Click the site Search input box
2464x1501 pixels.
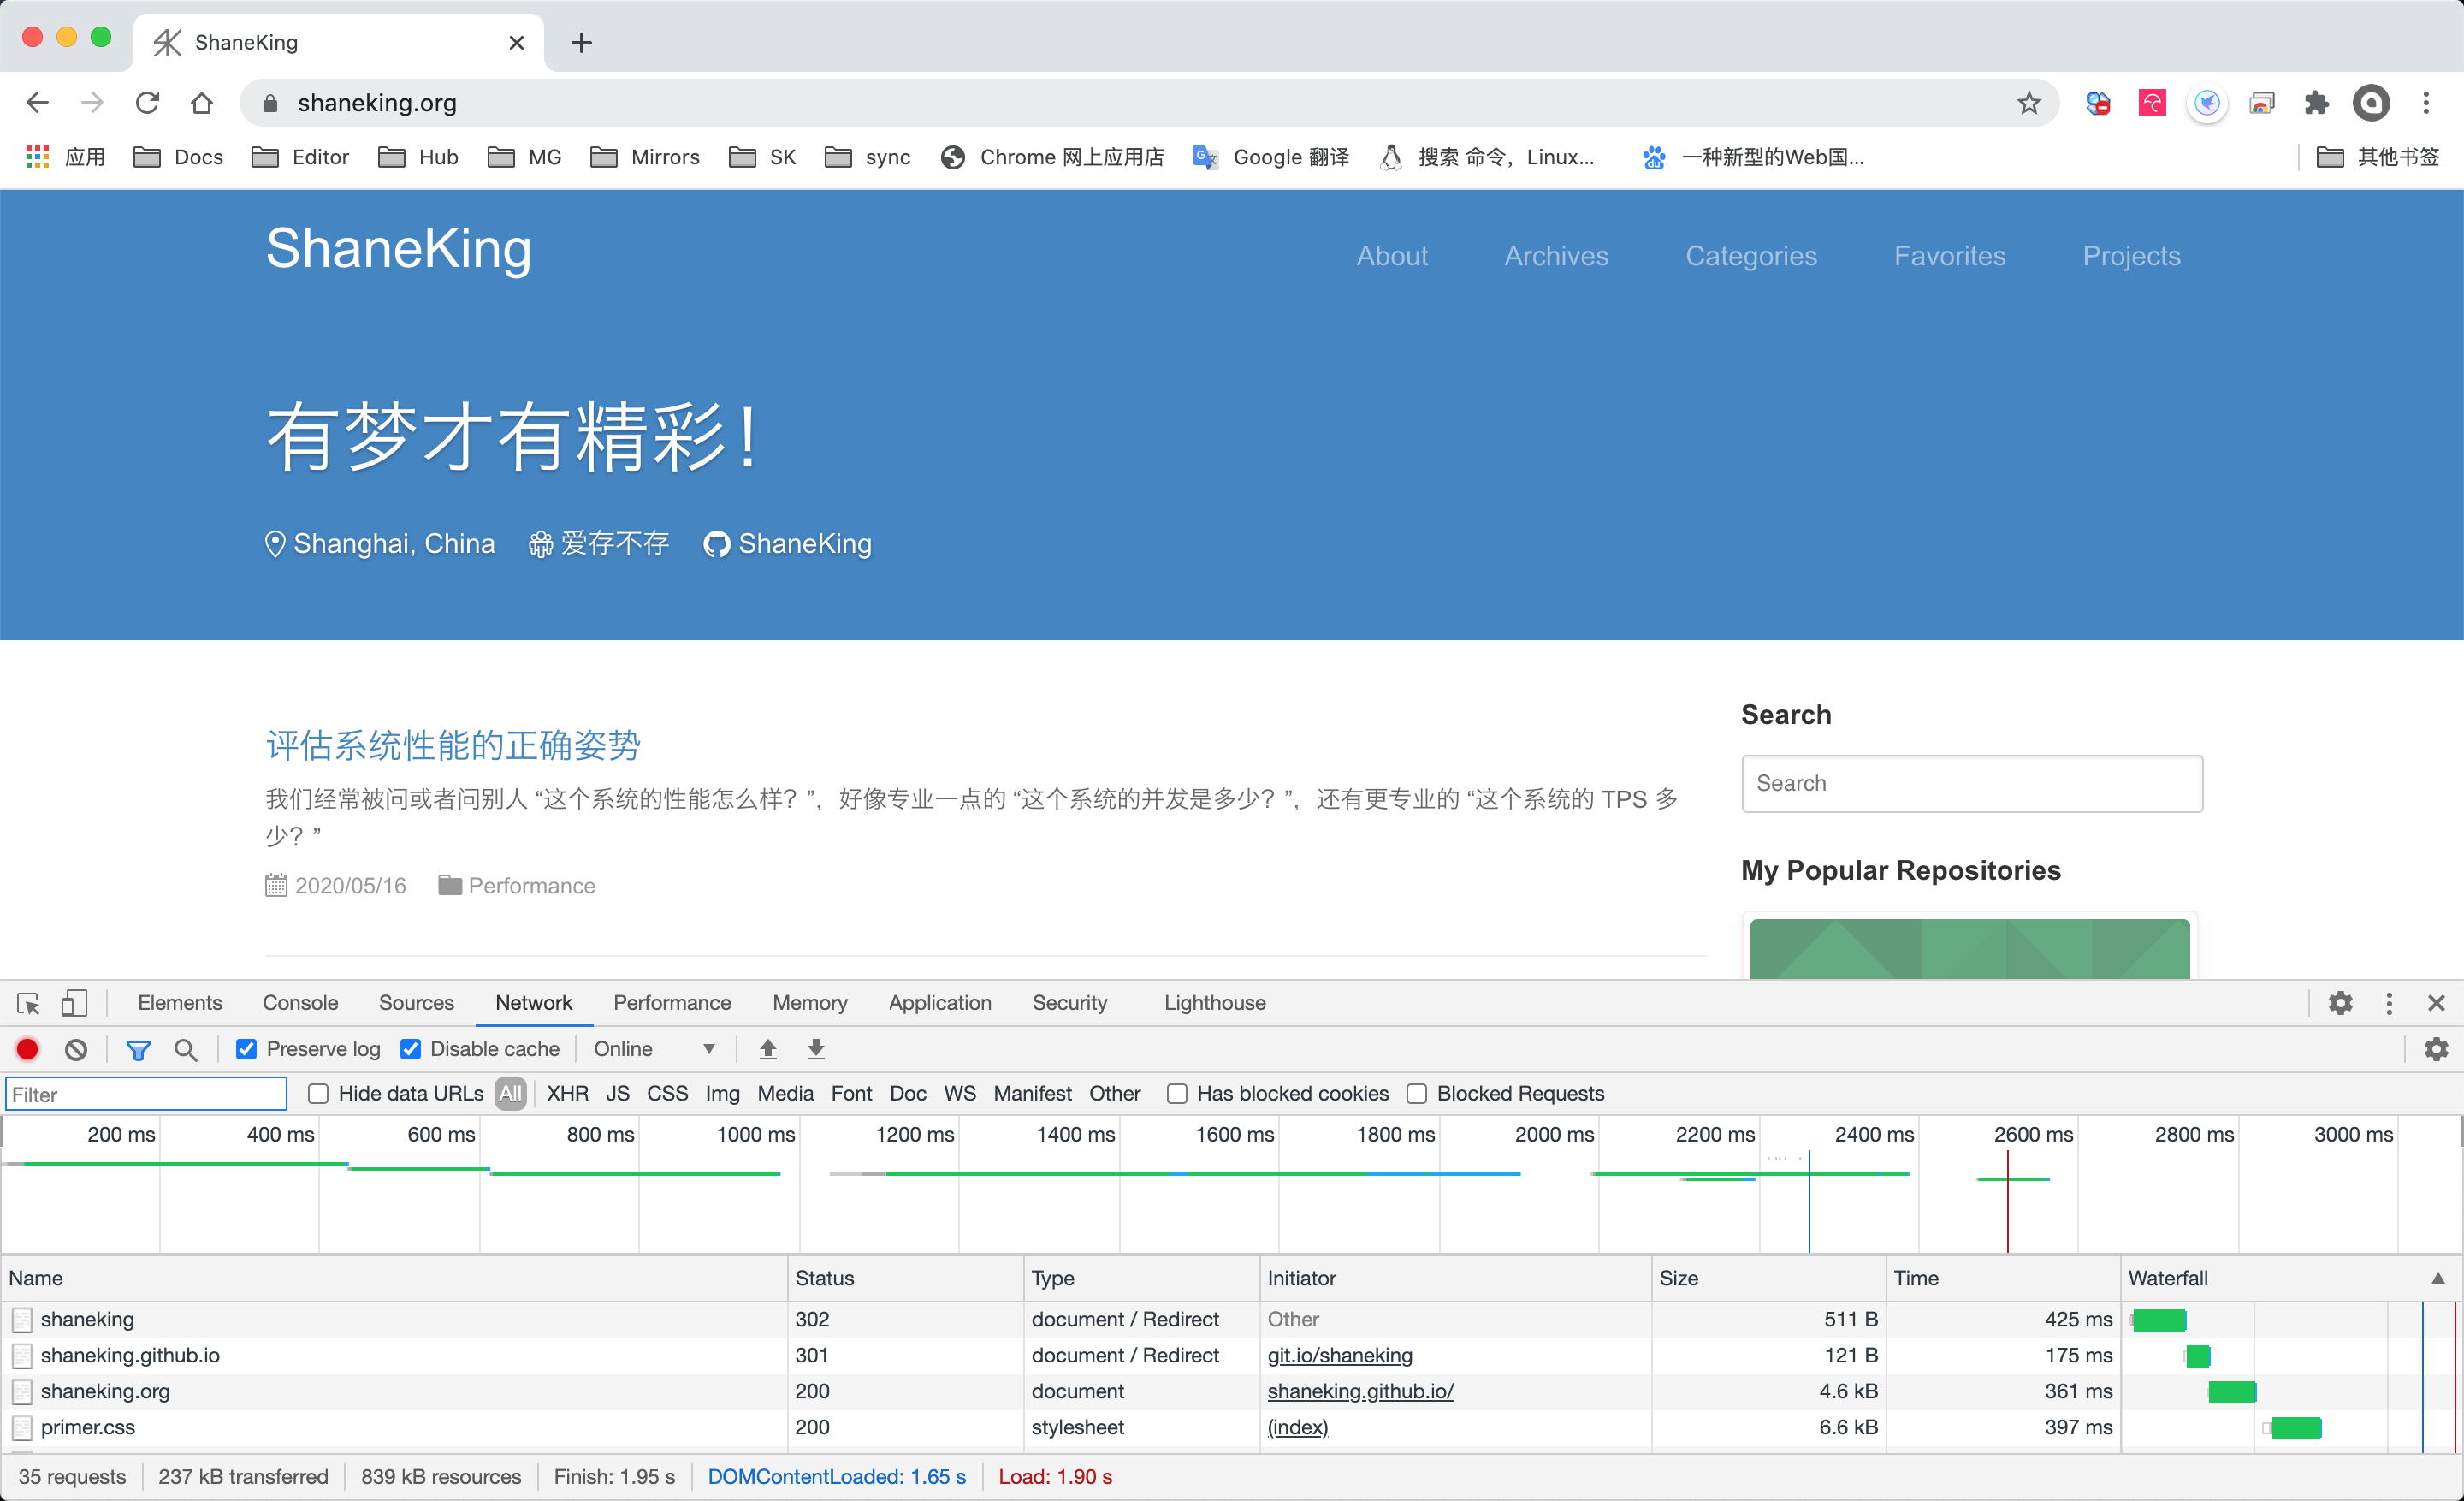point(1971,783)
